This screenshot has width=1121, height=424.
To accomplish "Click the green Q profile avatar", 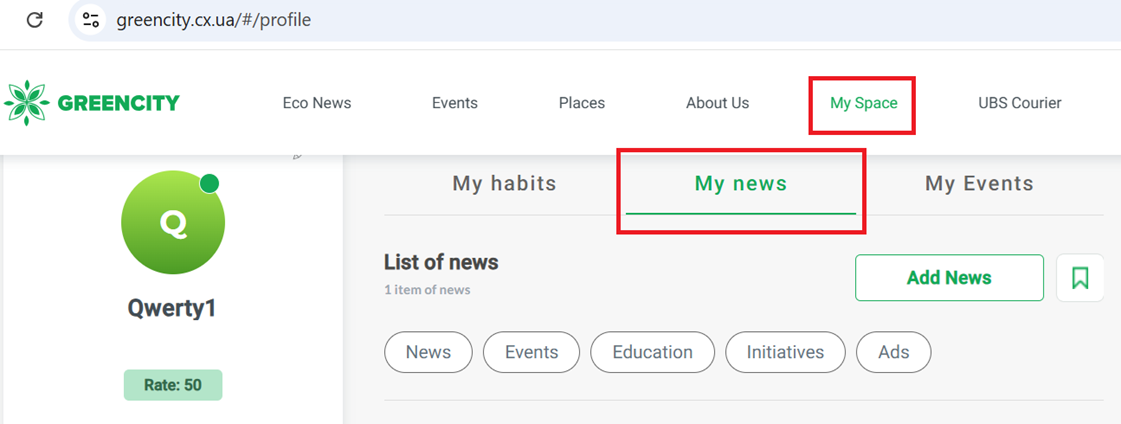I will 173,223.
